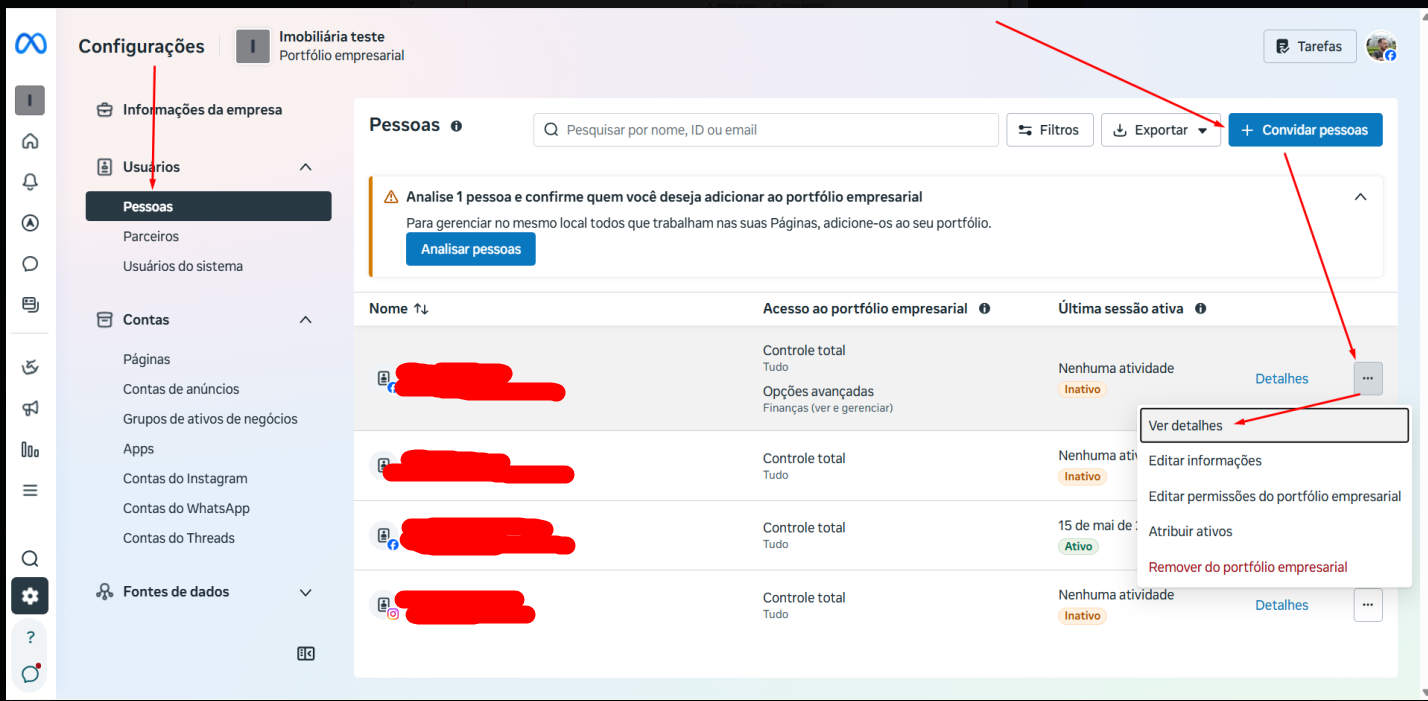Choose Editar informações from the context menu

pos(1274,461)
